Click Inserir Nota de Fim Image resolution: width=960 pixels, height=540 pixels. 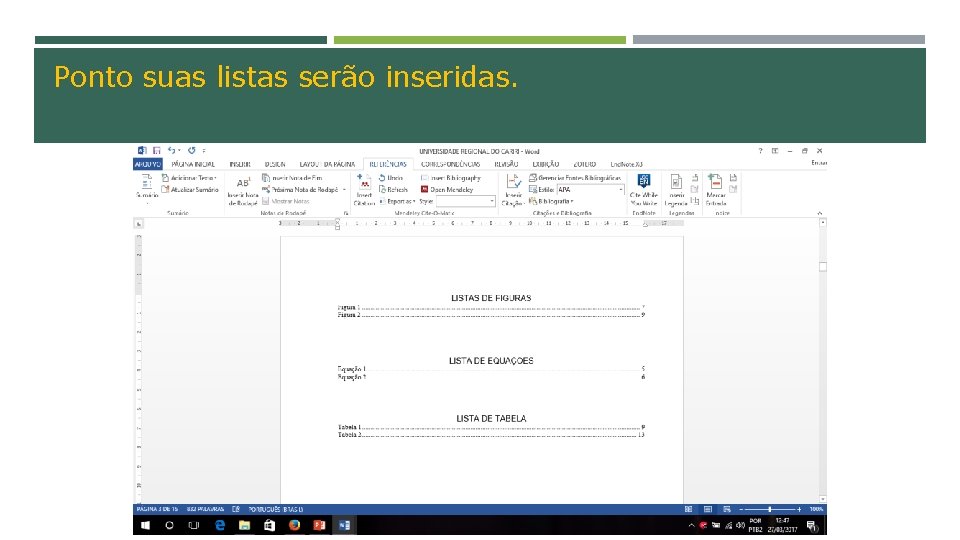click(x=292, y=178)
